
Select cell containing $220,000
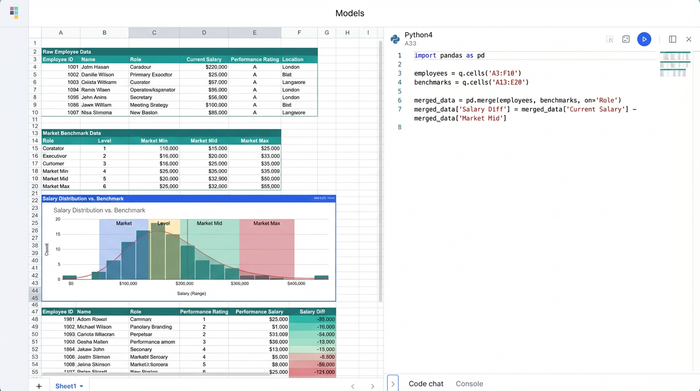click(204, 67)
